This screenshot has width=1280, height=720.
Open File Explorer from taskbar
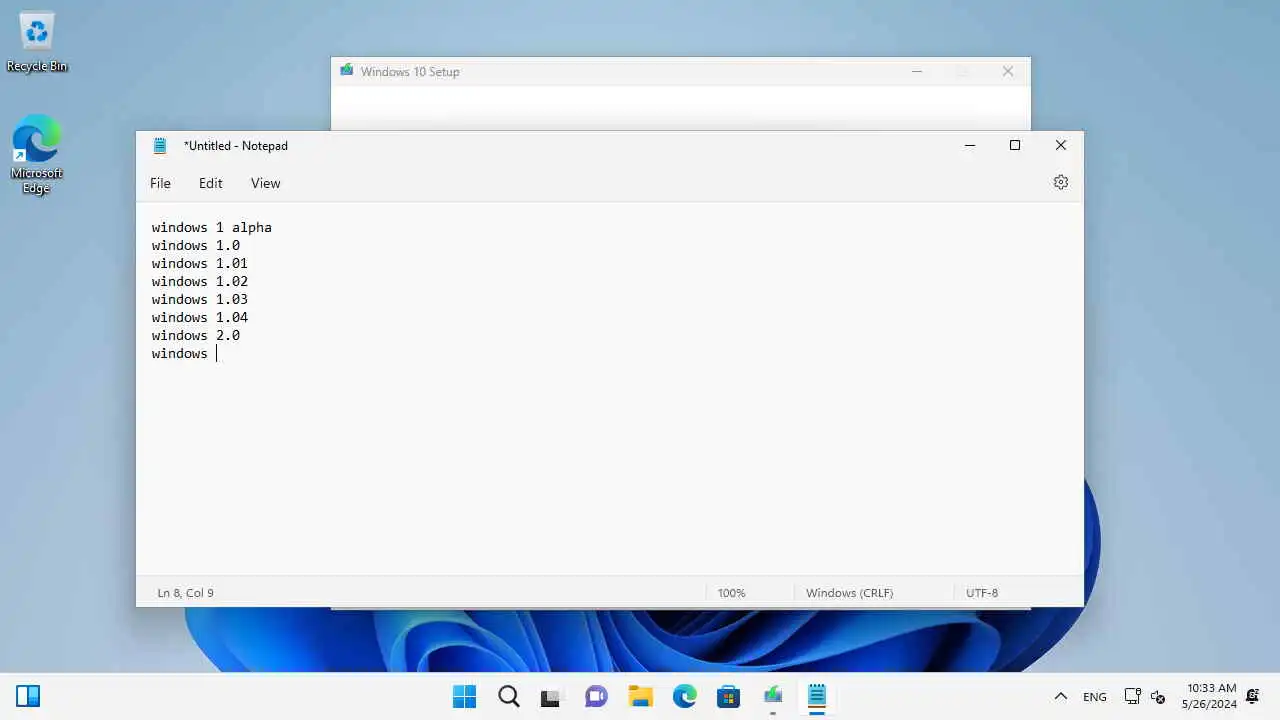click(x=640, y=696)
